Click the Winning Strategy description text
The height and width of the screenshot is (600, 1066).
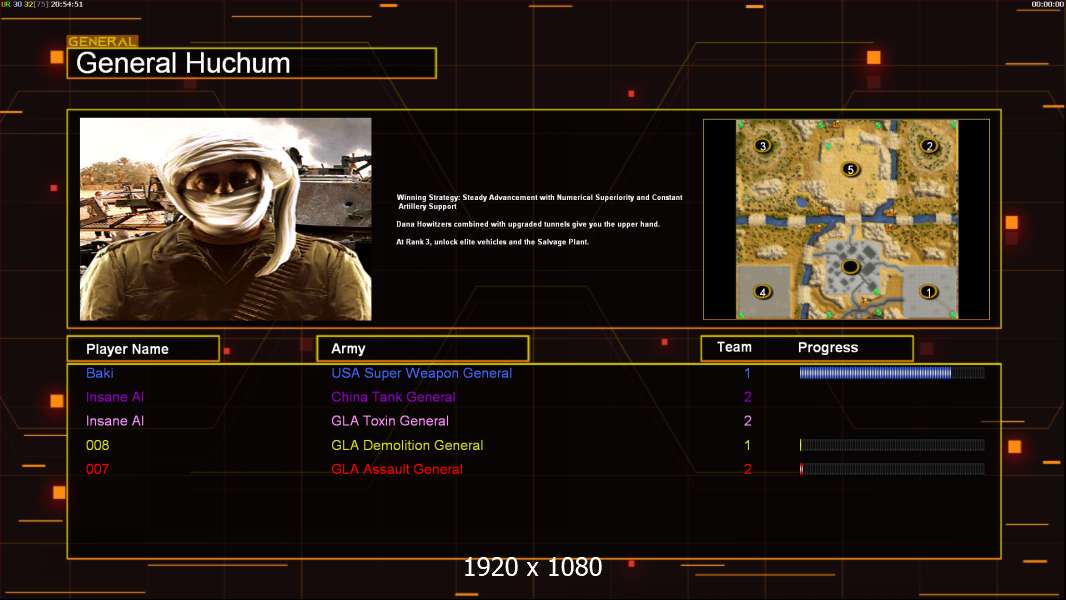point(540,202)
